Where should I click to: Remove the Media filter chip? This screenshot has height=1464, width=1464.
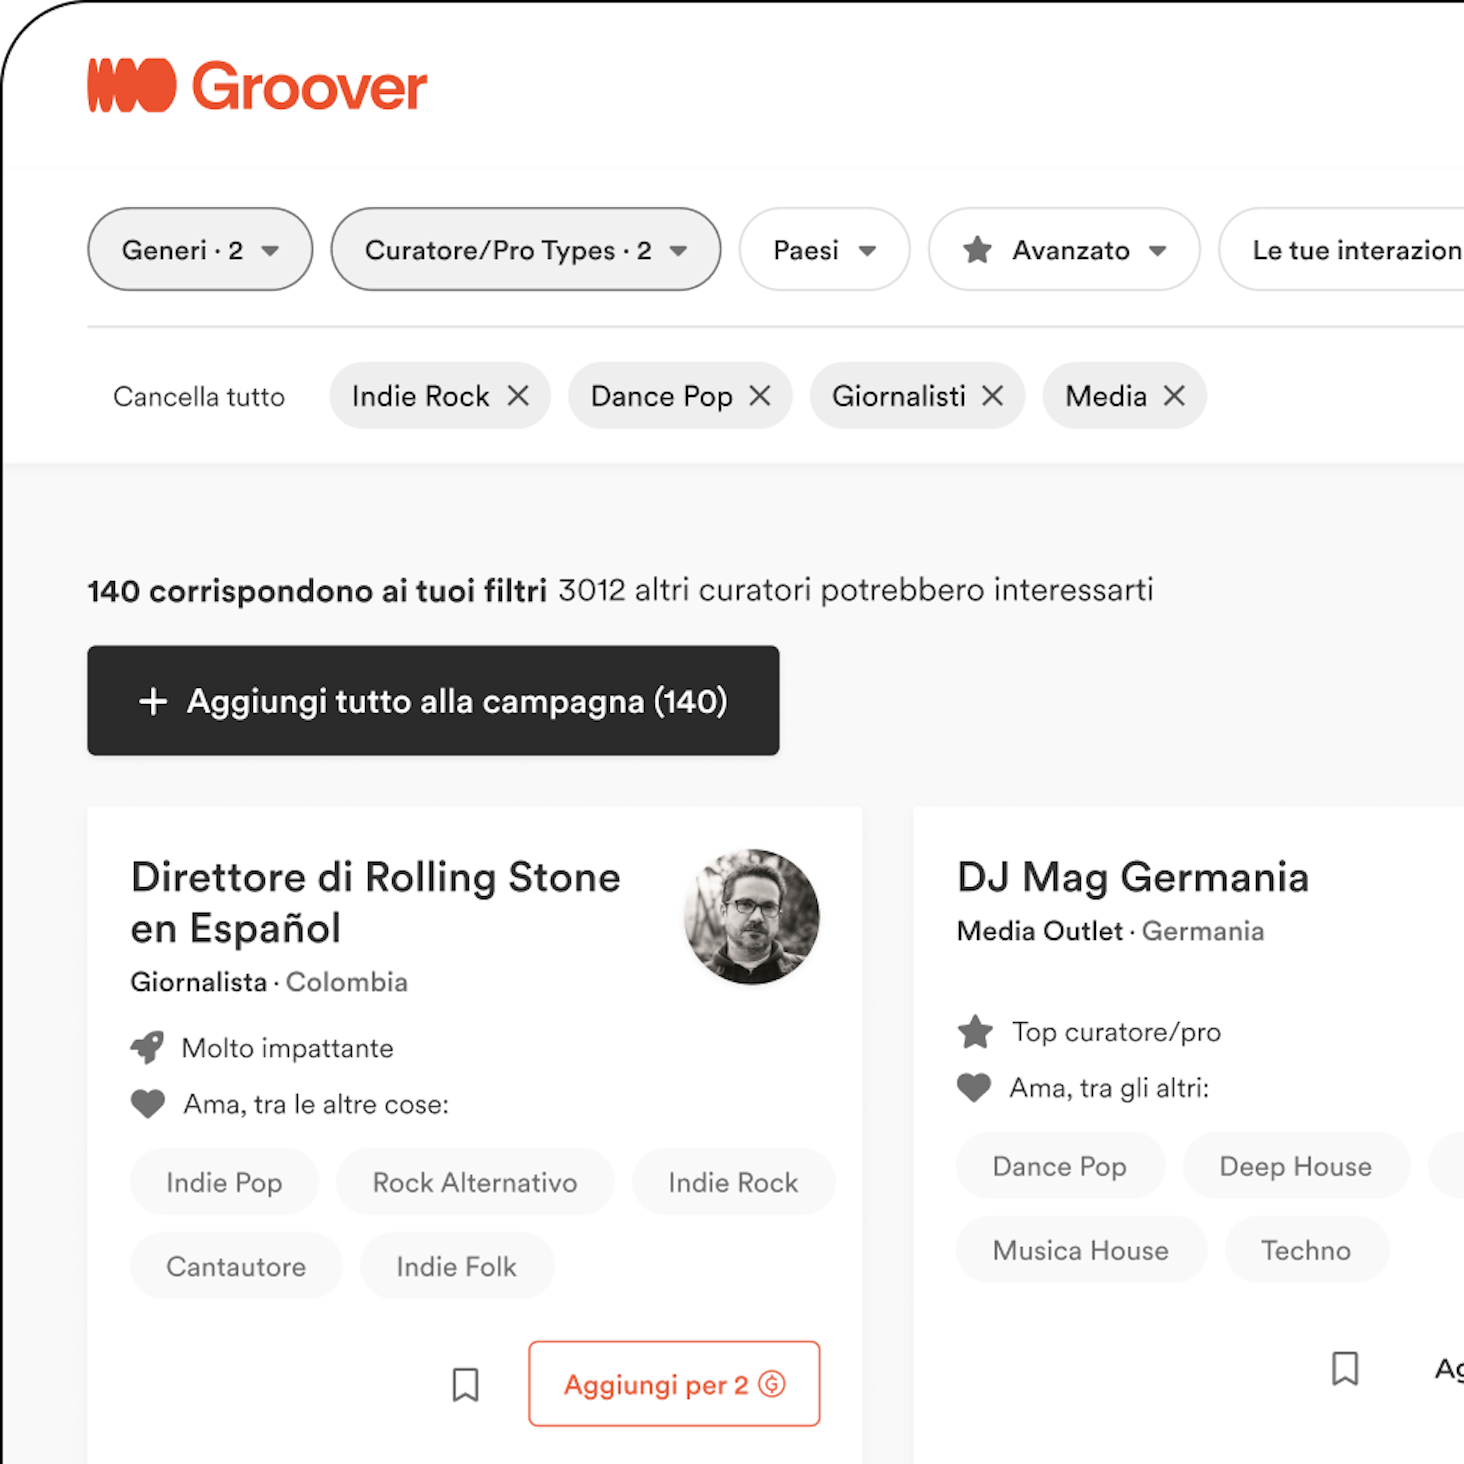point(1174,396)
